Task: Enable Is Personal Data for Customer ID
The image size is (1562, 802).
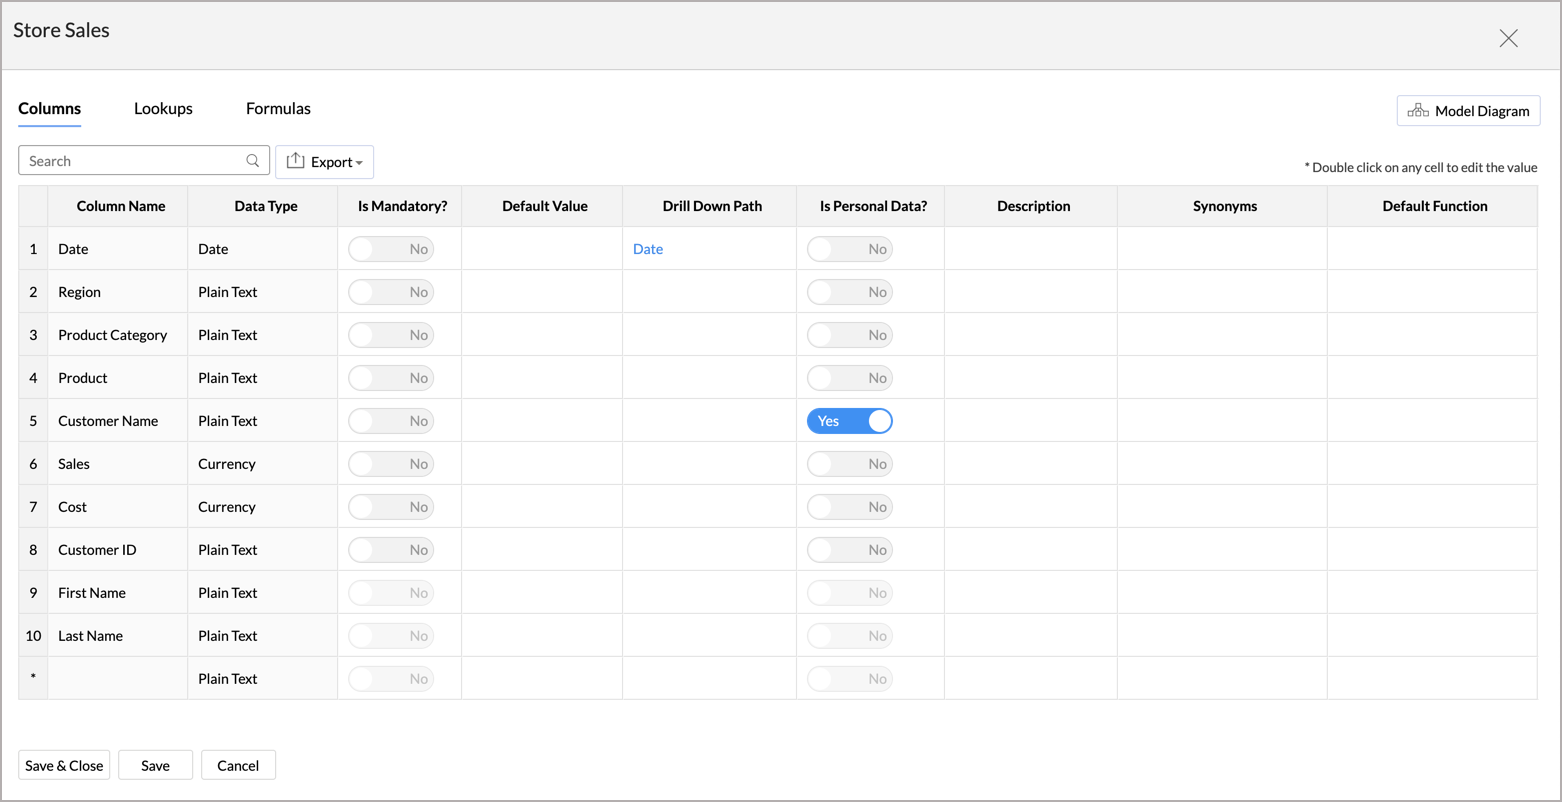Action: click(x=849, y=550)
